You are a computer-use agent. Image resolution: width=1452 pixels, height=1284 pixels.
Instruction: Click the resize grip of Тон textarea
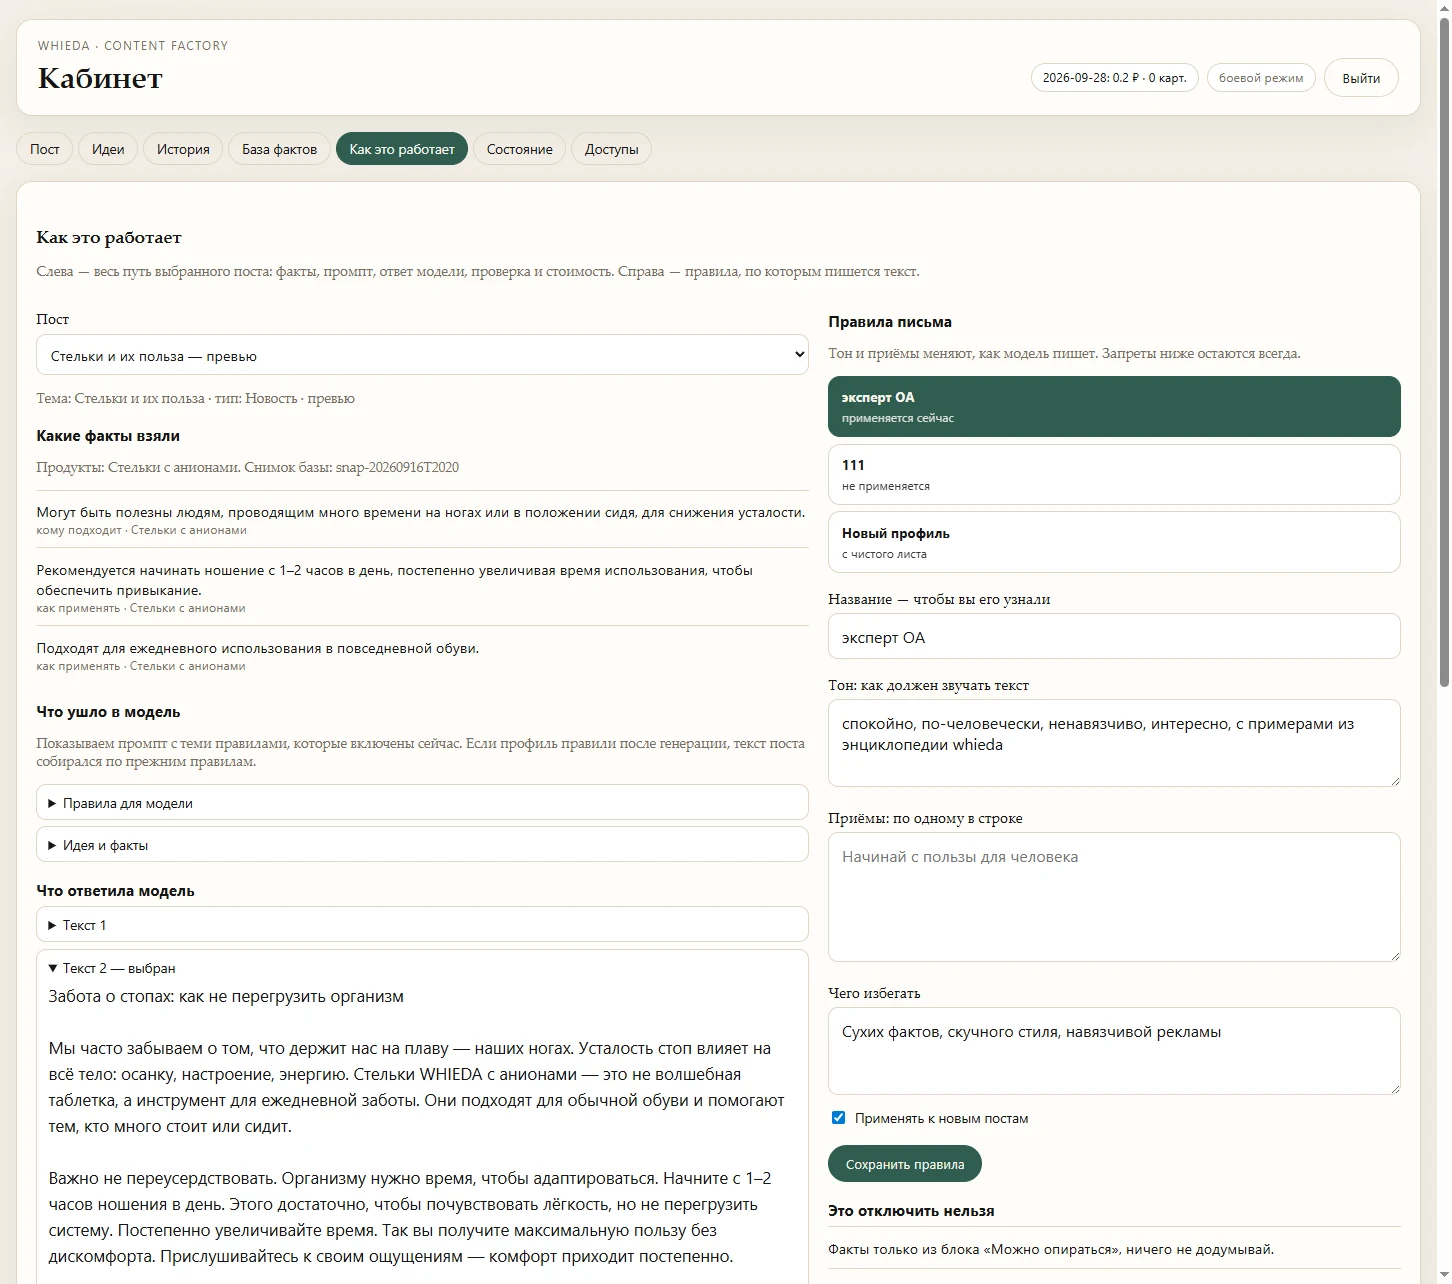[x=1394, y=780]
